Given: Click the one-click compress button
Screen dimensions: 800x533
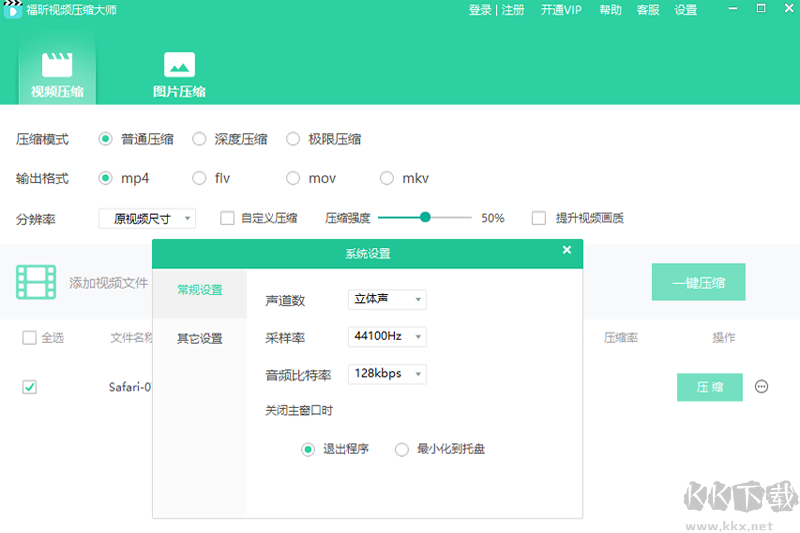Looking at the screenshot, I should 698,283.
